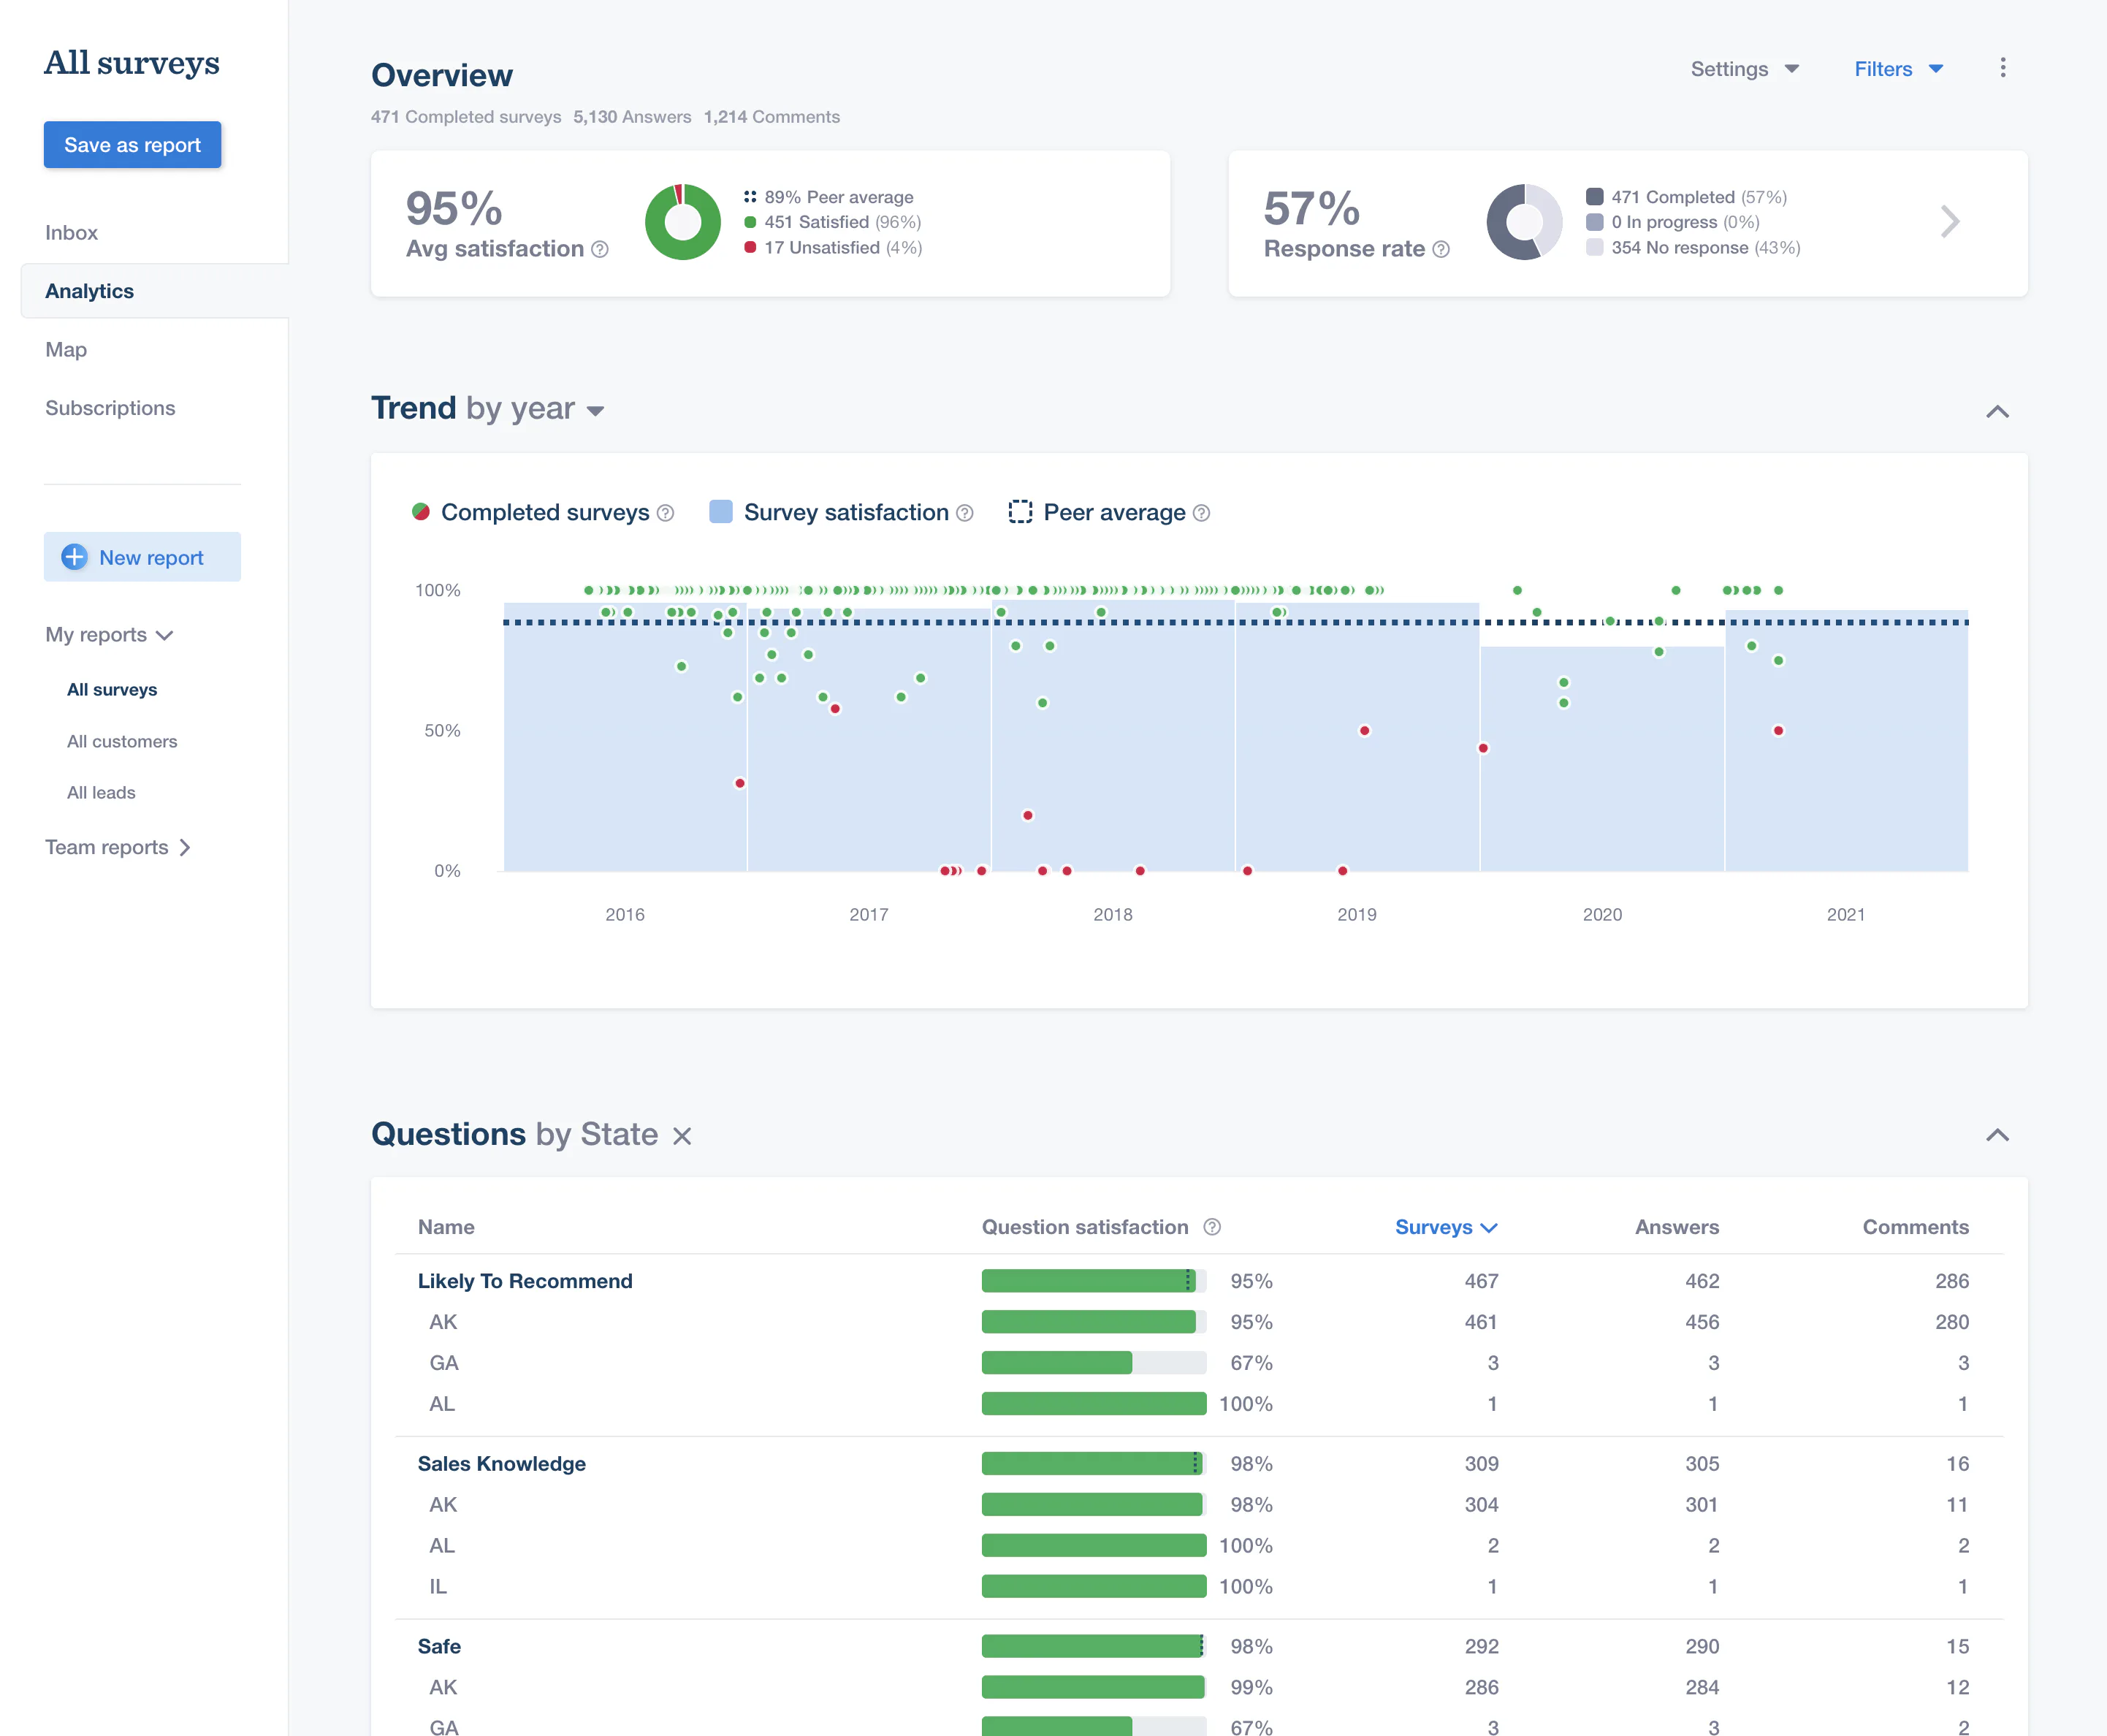Click the response rate donut chart
The height and width of the screenshot is (1736, 2107).
(x=1524, y=222)
